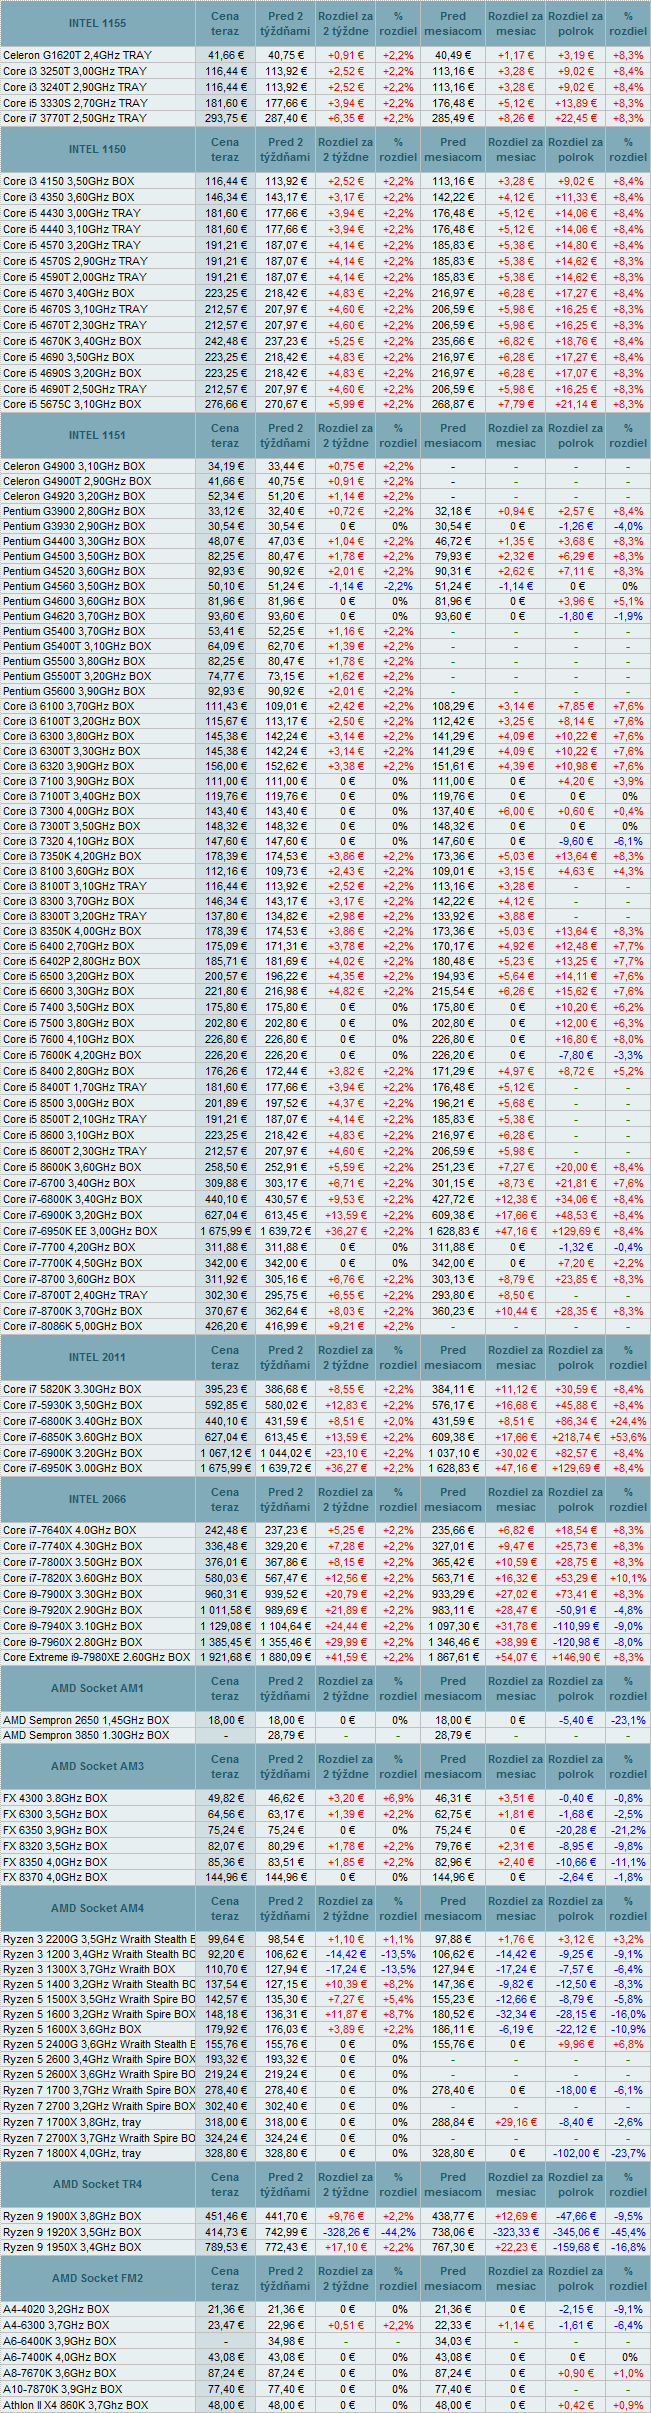Select the INTEL 1151 section header
Screen dimensions: 651x2413
coord(97,435)
